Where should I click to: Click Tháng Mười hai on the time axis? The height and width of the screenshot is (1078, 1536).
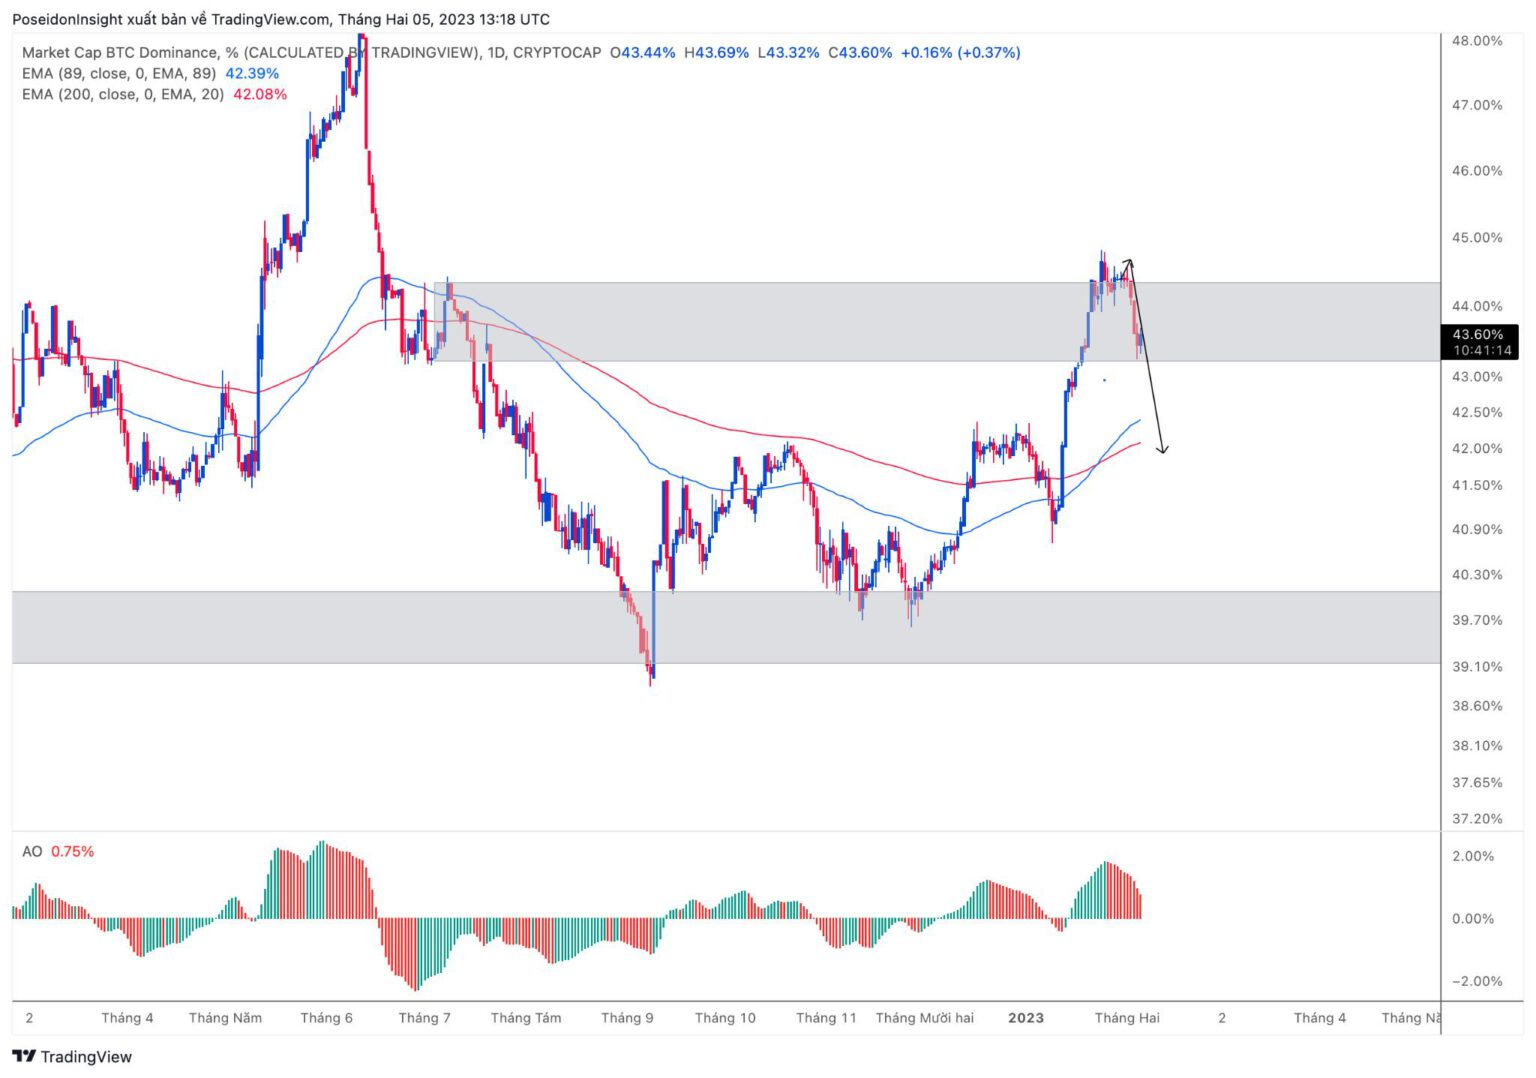click(924, 1017)
